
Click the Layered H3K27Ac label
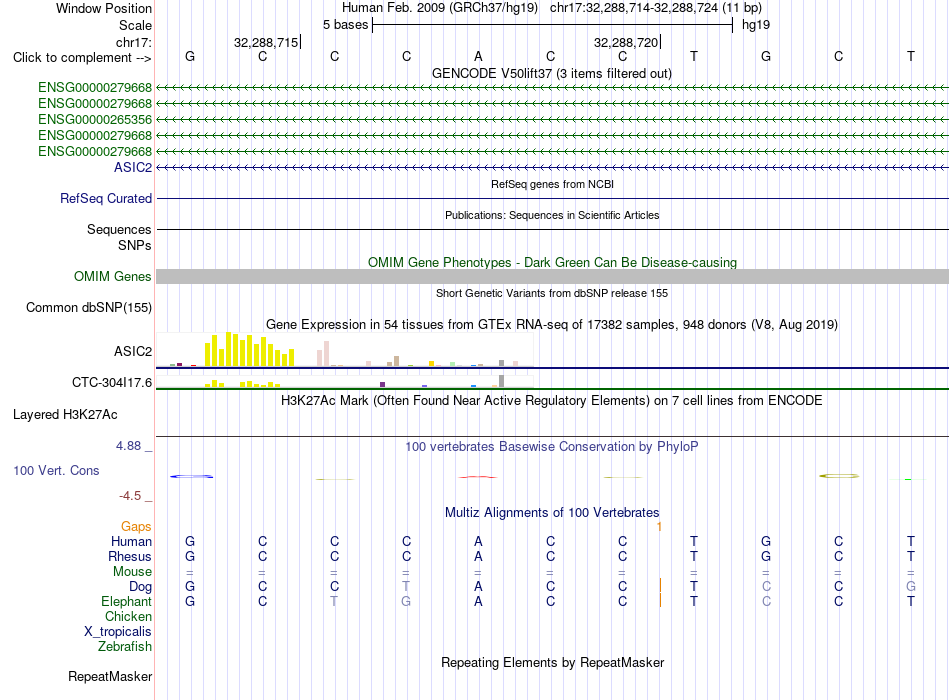point(65,415)
